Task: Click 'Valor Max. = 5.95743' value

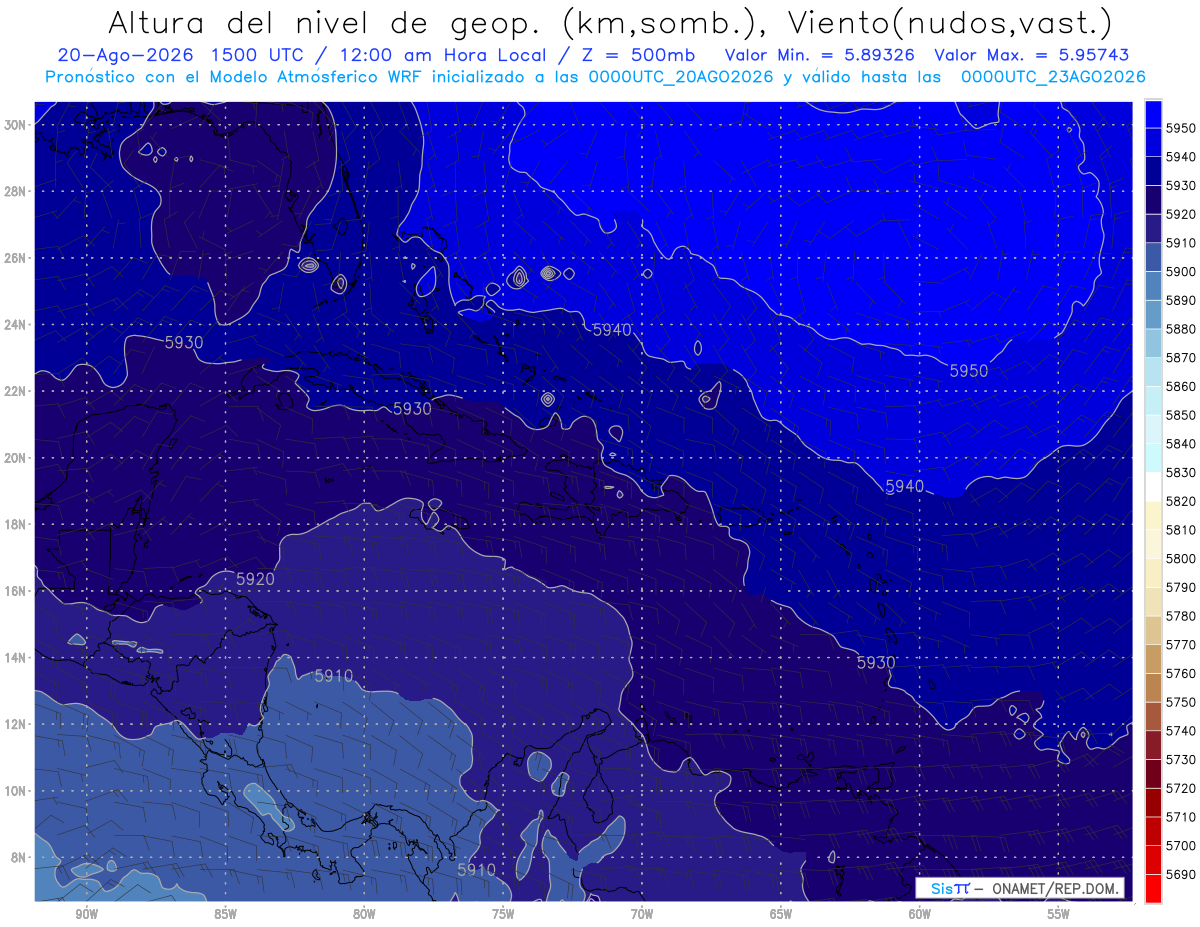Action: coord(1032,55)
